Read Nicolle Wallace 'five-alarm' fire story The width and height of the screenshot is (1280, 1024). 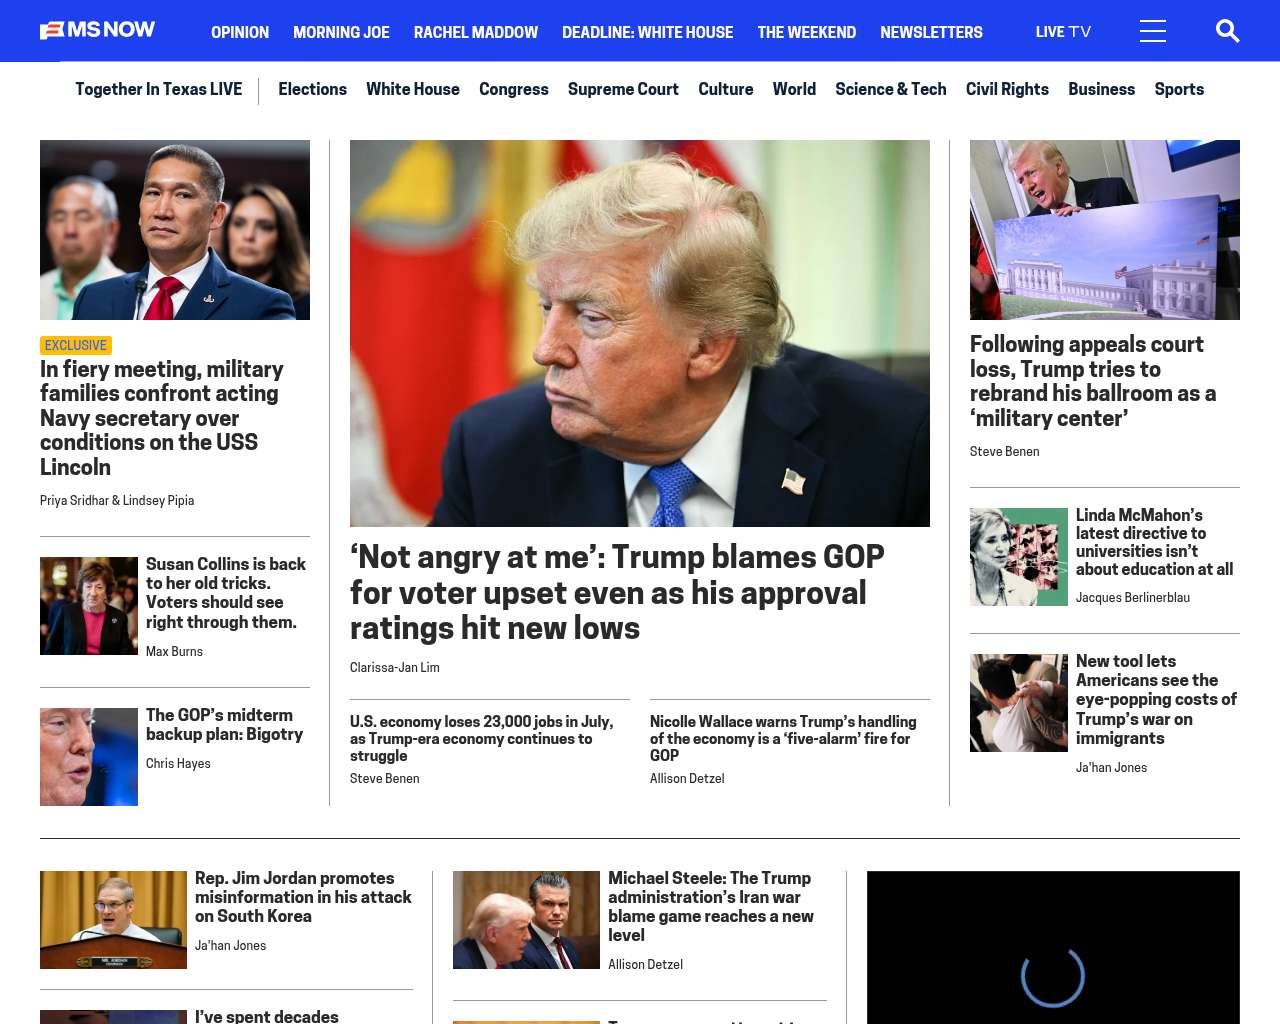pos(783,739)
